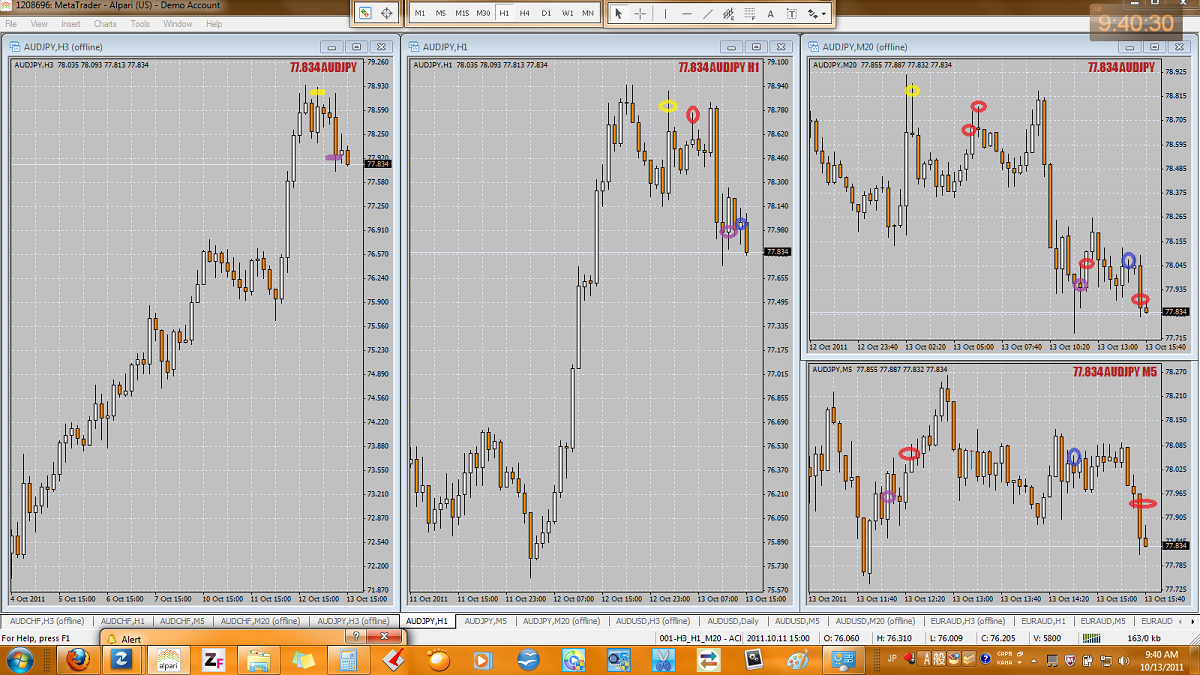Switch chart to M30 timeframe
The height and width of the screenshot is (675, 1200).
483,13
